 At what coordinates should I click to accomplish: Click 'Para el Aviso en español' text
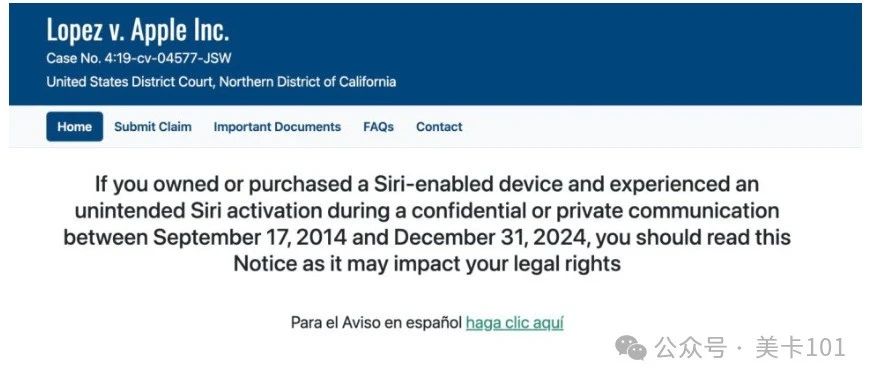pos(376,322)
